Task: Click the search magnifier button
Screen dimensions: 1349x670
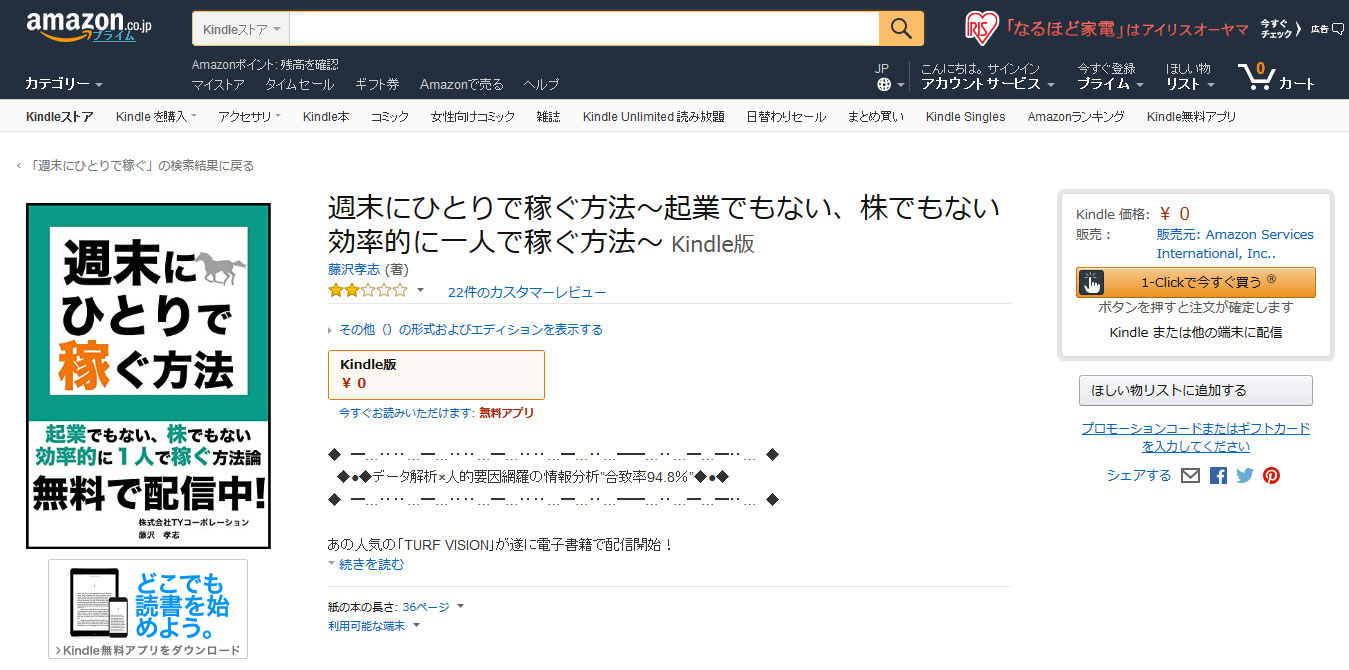Action: pyautogui.click(x=901, y=28)
